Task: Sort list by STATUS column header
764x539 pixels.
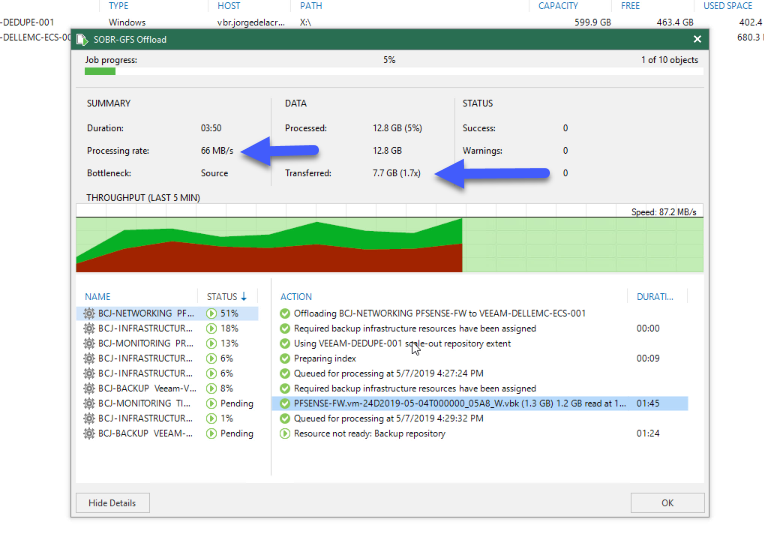Action: pyautogui.click(x=227, y=296)
